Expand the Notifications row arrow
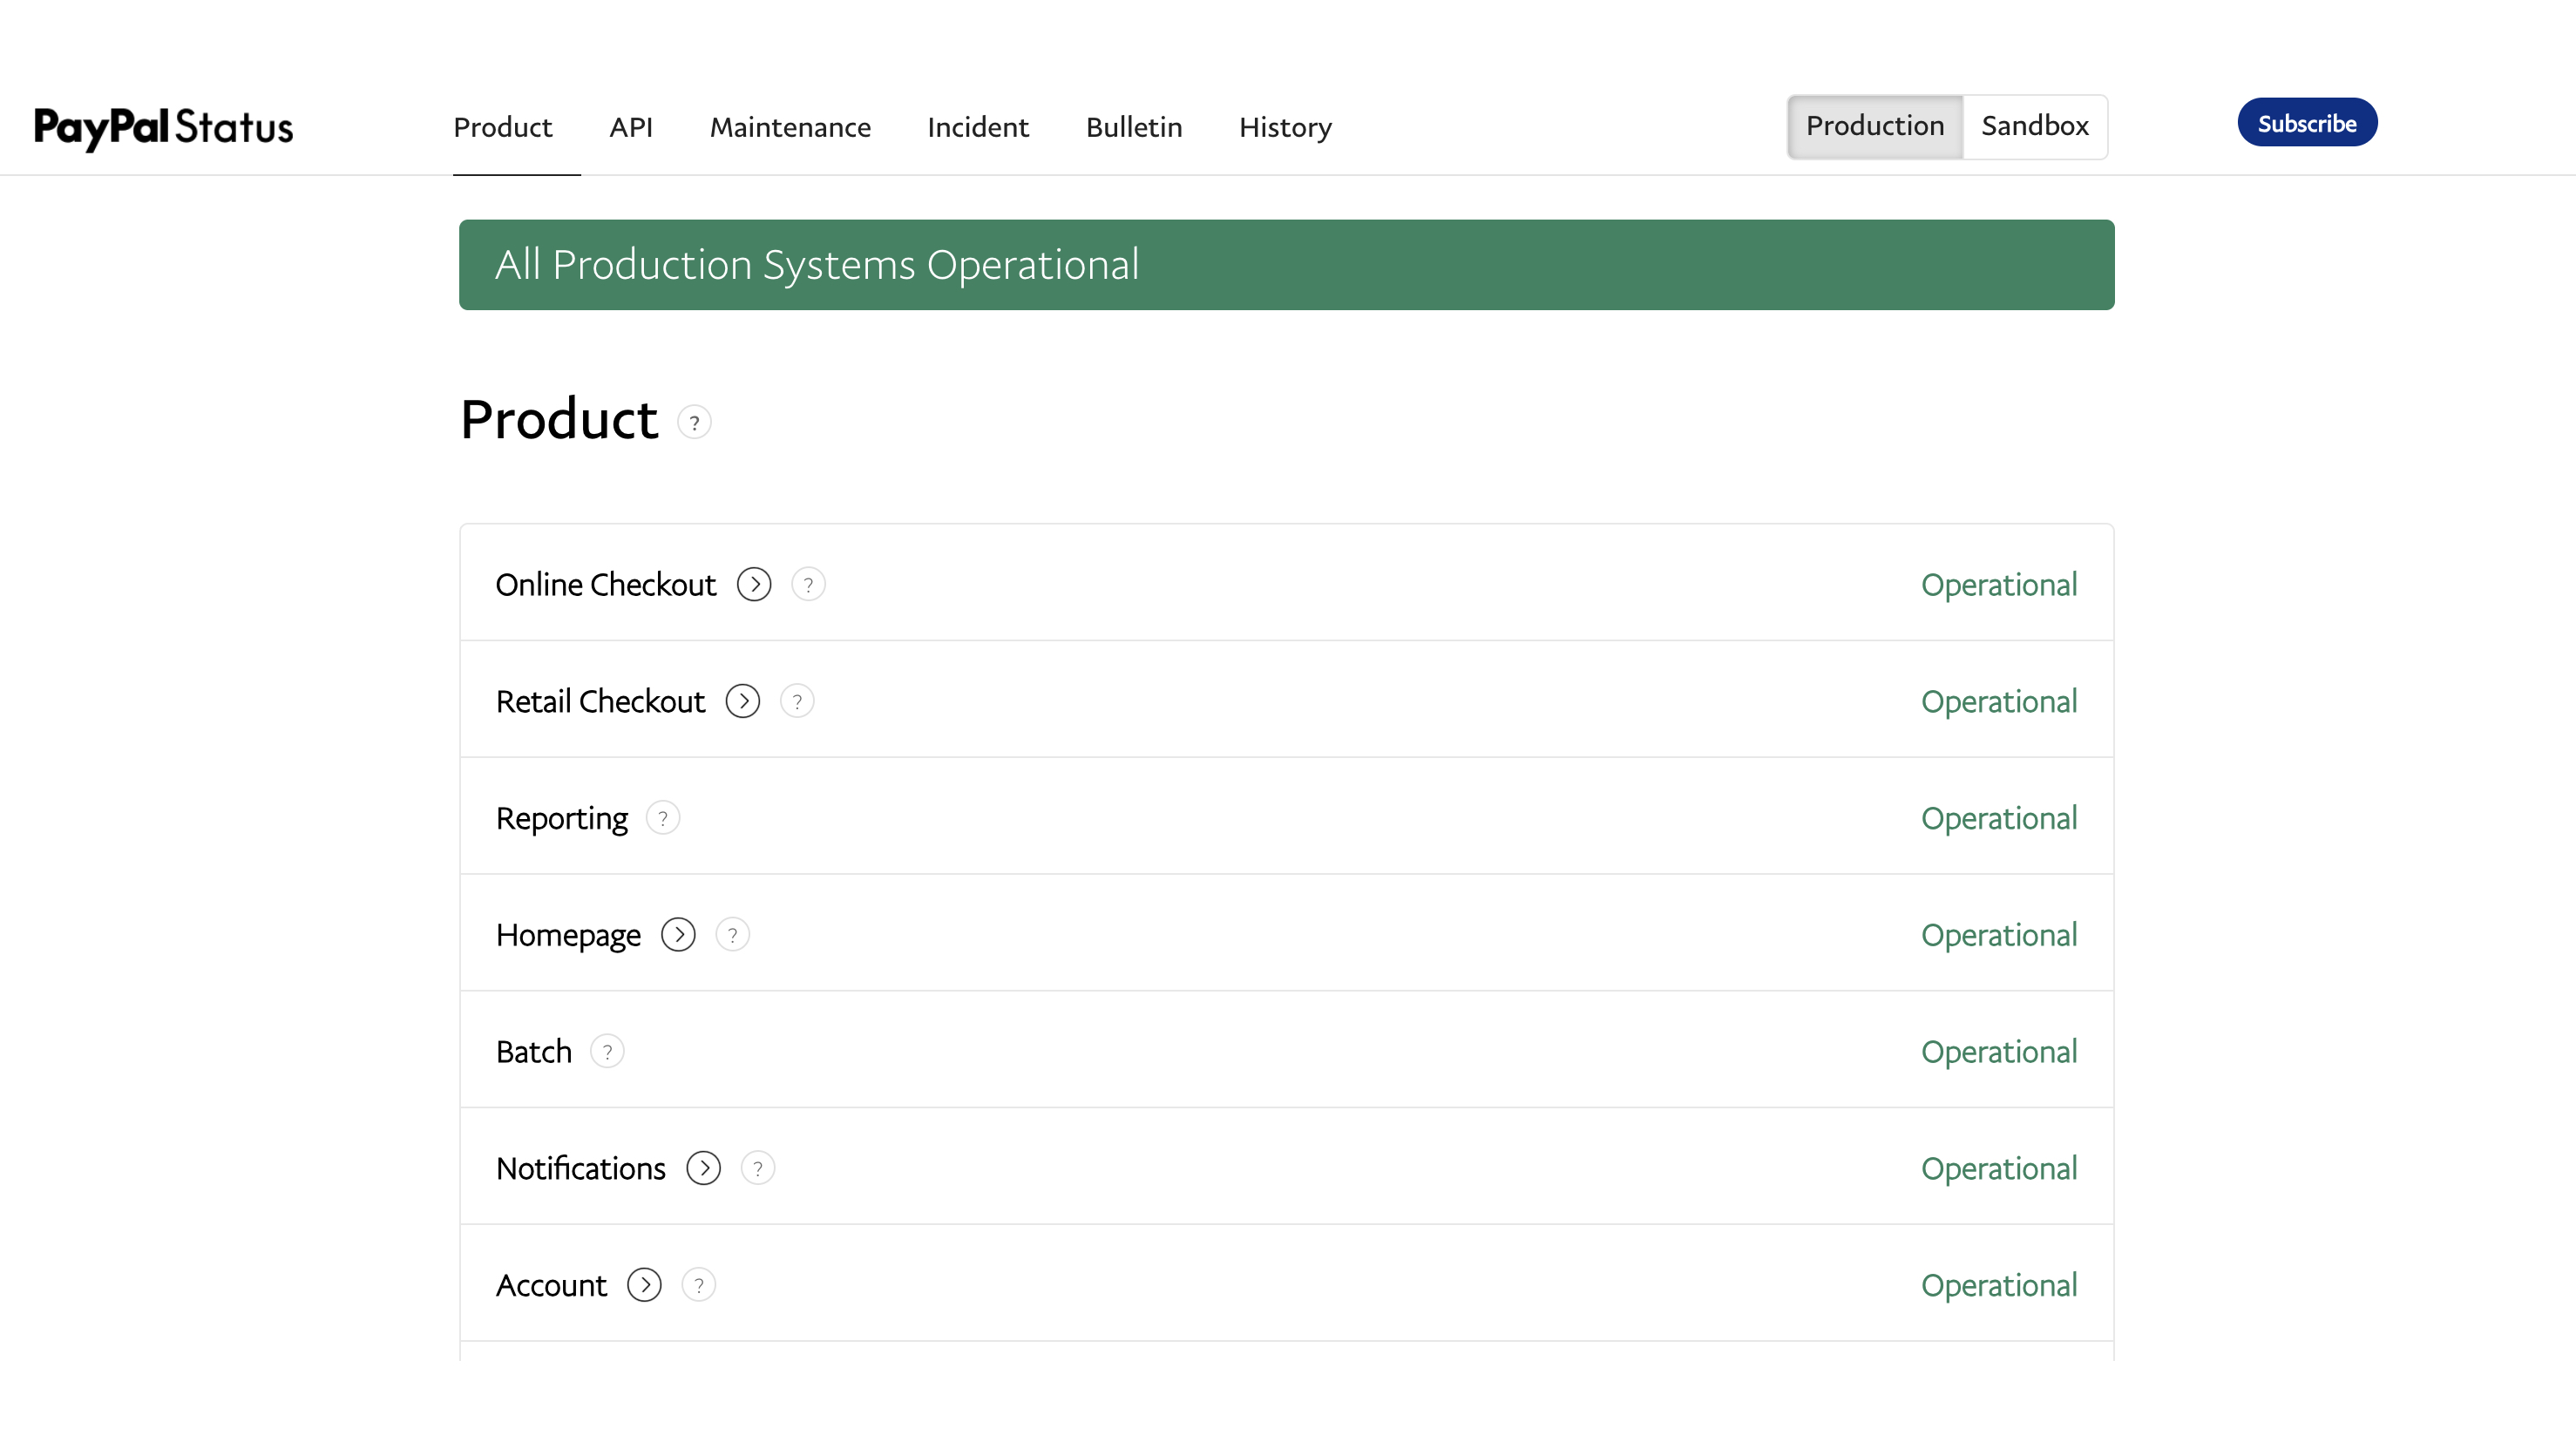The image size is (2576, 1449). tap(703, 1168)
